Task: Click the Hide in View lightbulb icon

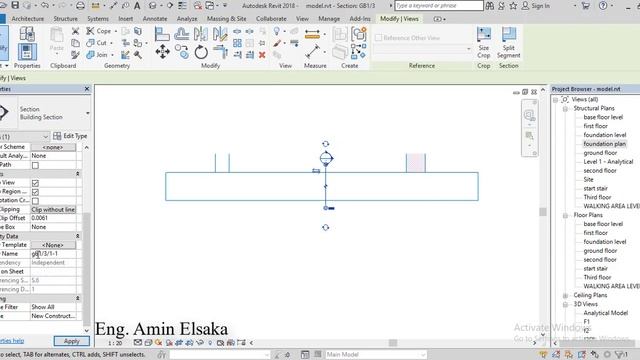Action: tap(277, 31)
